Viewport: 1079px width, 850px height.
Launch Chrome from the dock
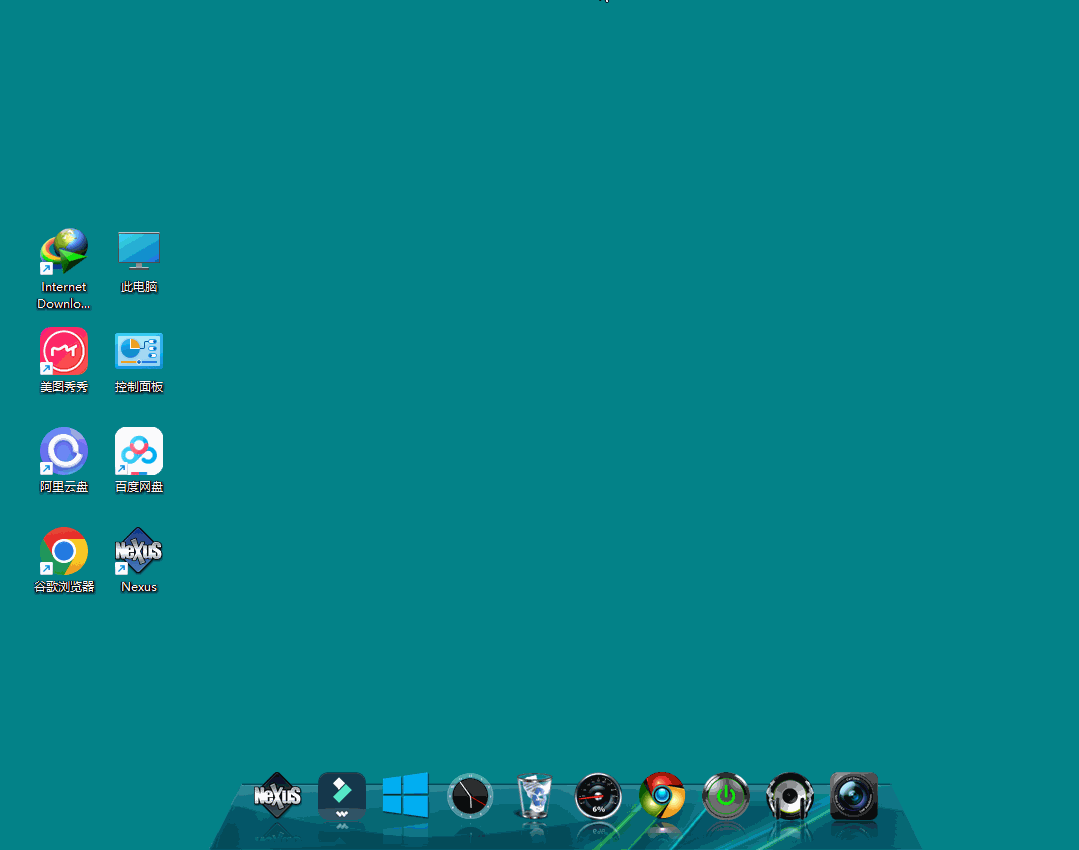662,795
